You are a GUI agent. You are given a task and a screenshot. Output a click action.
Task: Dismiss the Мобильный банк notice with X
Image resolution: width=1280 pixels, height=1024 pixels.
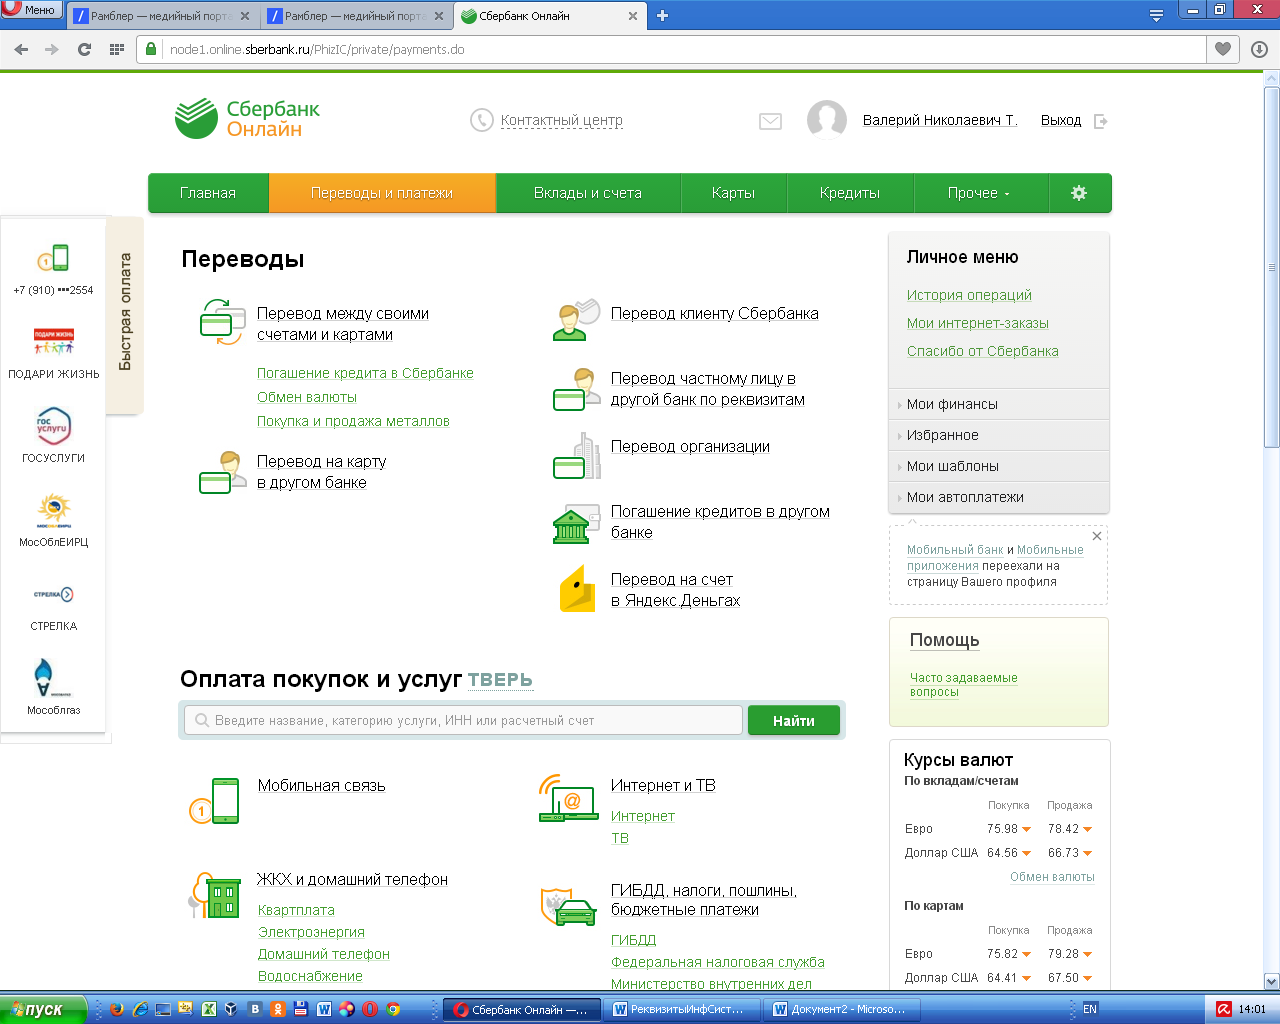click(x=1097, y=536)
